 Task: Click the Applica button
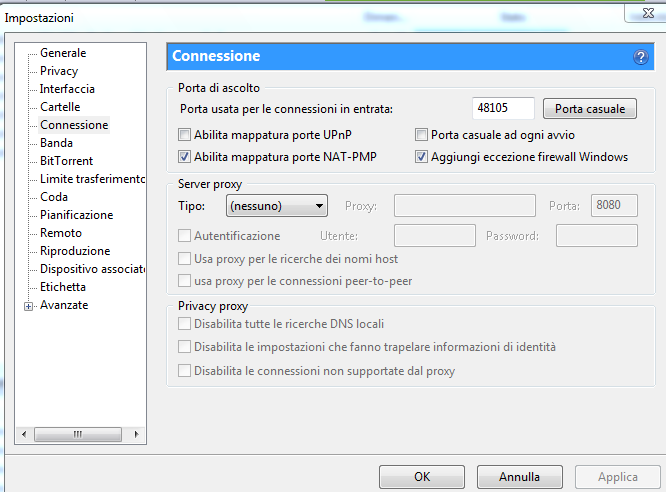pos(618,477)
